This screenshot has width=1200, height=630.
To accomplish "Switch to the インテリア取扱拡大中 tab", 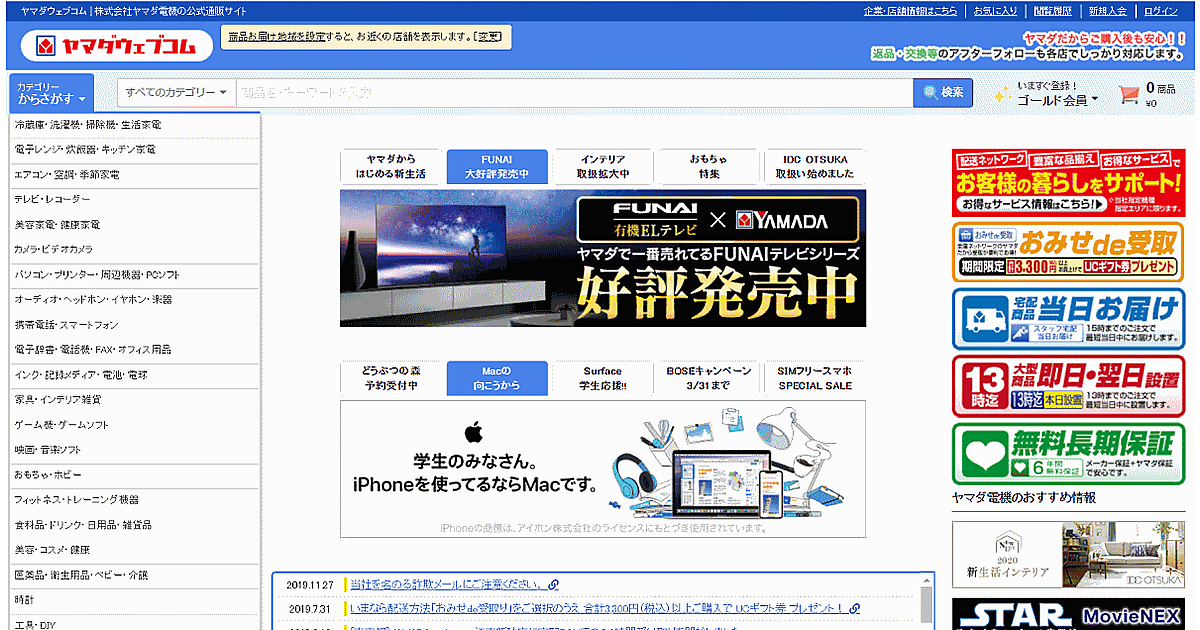I will pos(602,167).
